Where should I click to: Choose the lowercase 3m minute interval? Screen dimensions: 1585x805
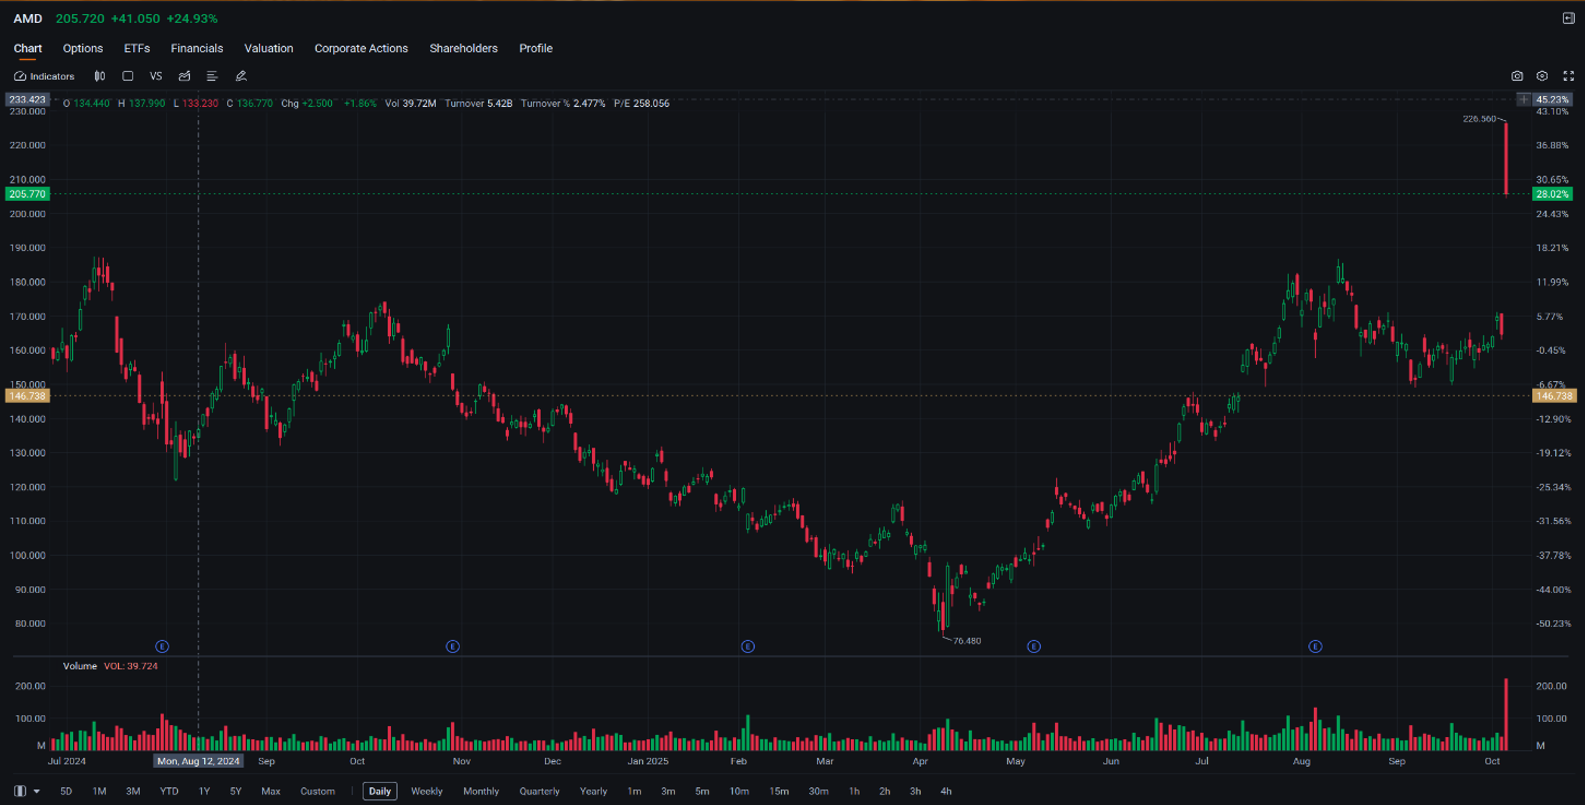(x=668, y=791)
